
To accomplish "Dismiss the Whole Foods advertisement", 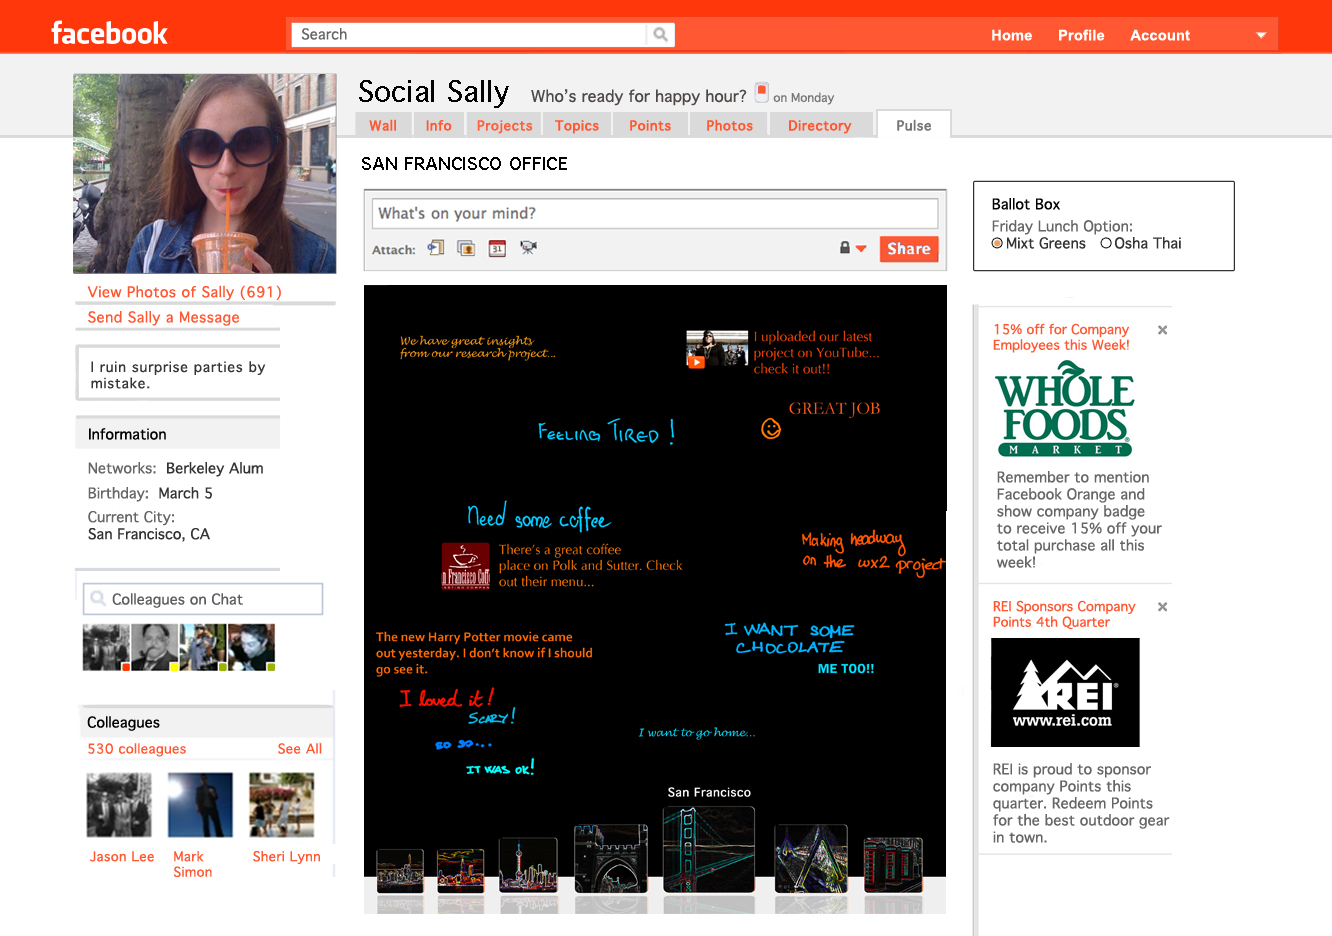I will pos(1162,330).
